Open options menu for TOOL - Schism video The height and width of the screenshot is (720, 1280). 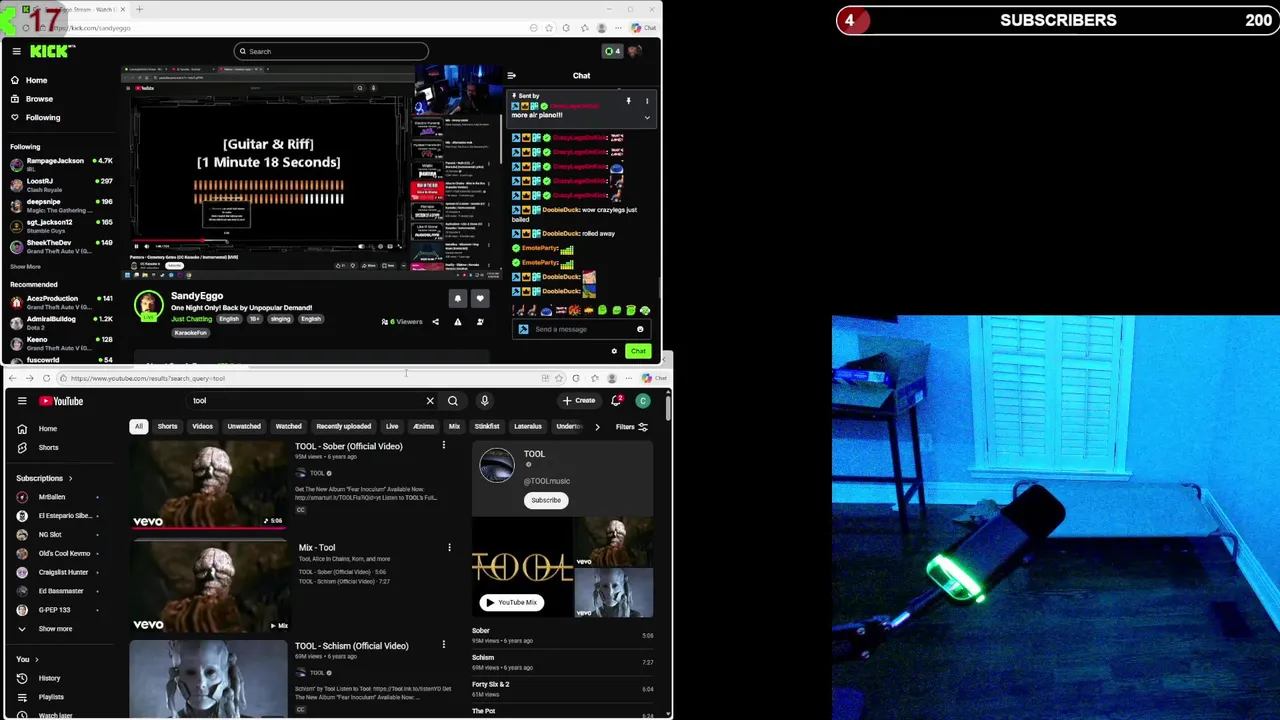(444, 646)
